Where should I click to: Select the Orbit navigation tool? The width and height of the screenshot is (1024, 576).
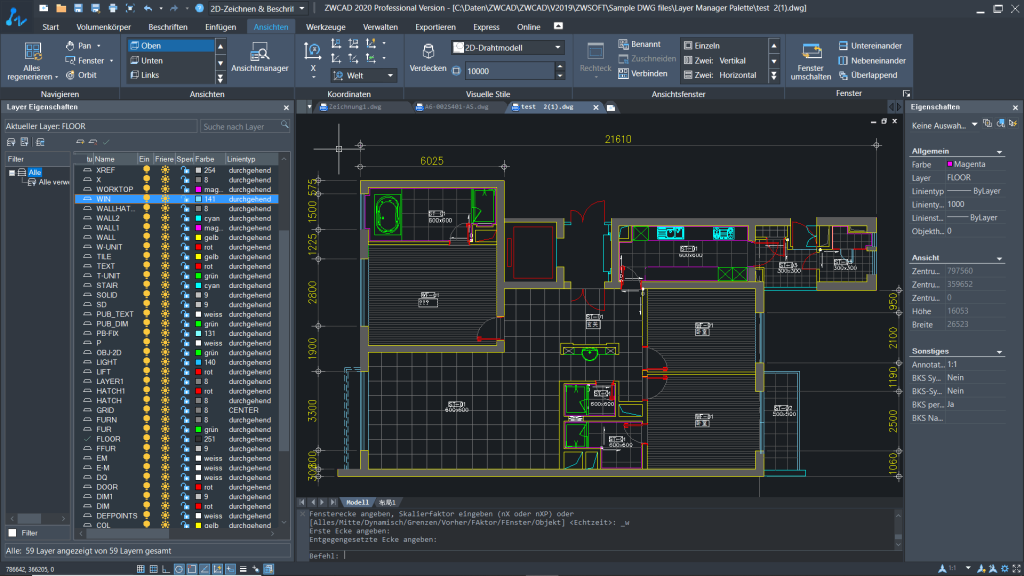tap(82, 75)
